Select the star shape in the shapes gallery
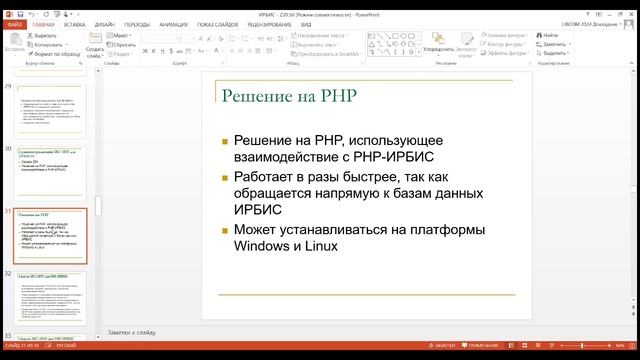 point(411,52)
